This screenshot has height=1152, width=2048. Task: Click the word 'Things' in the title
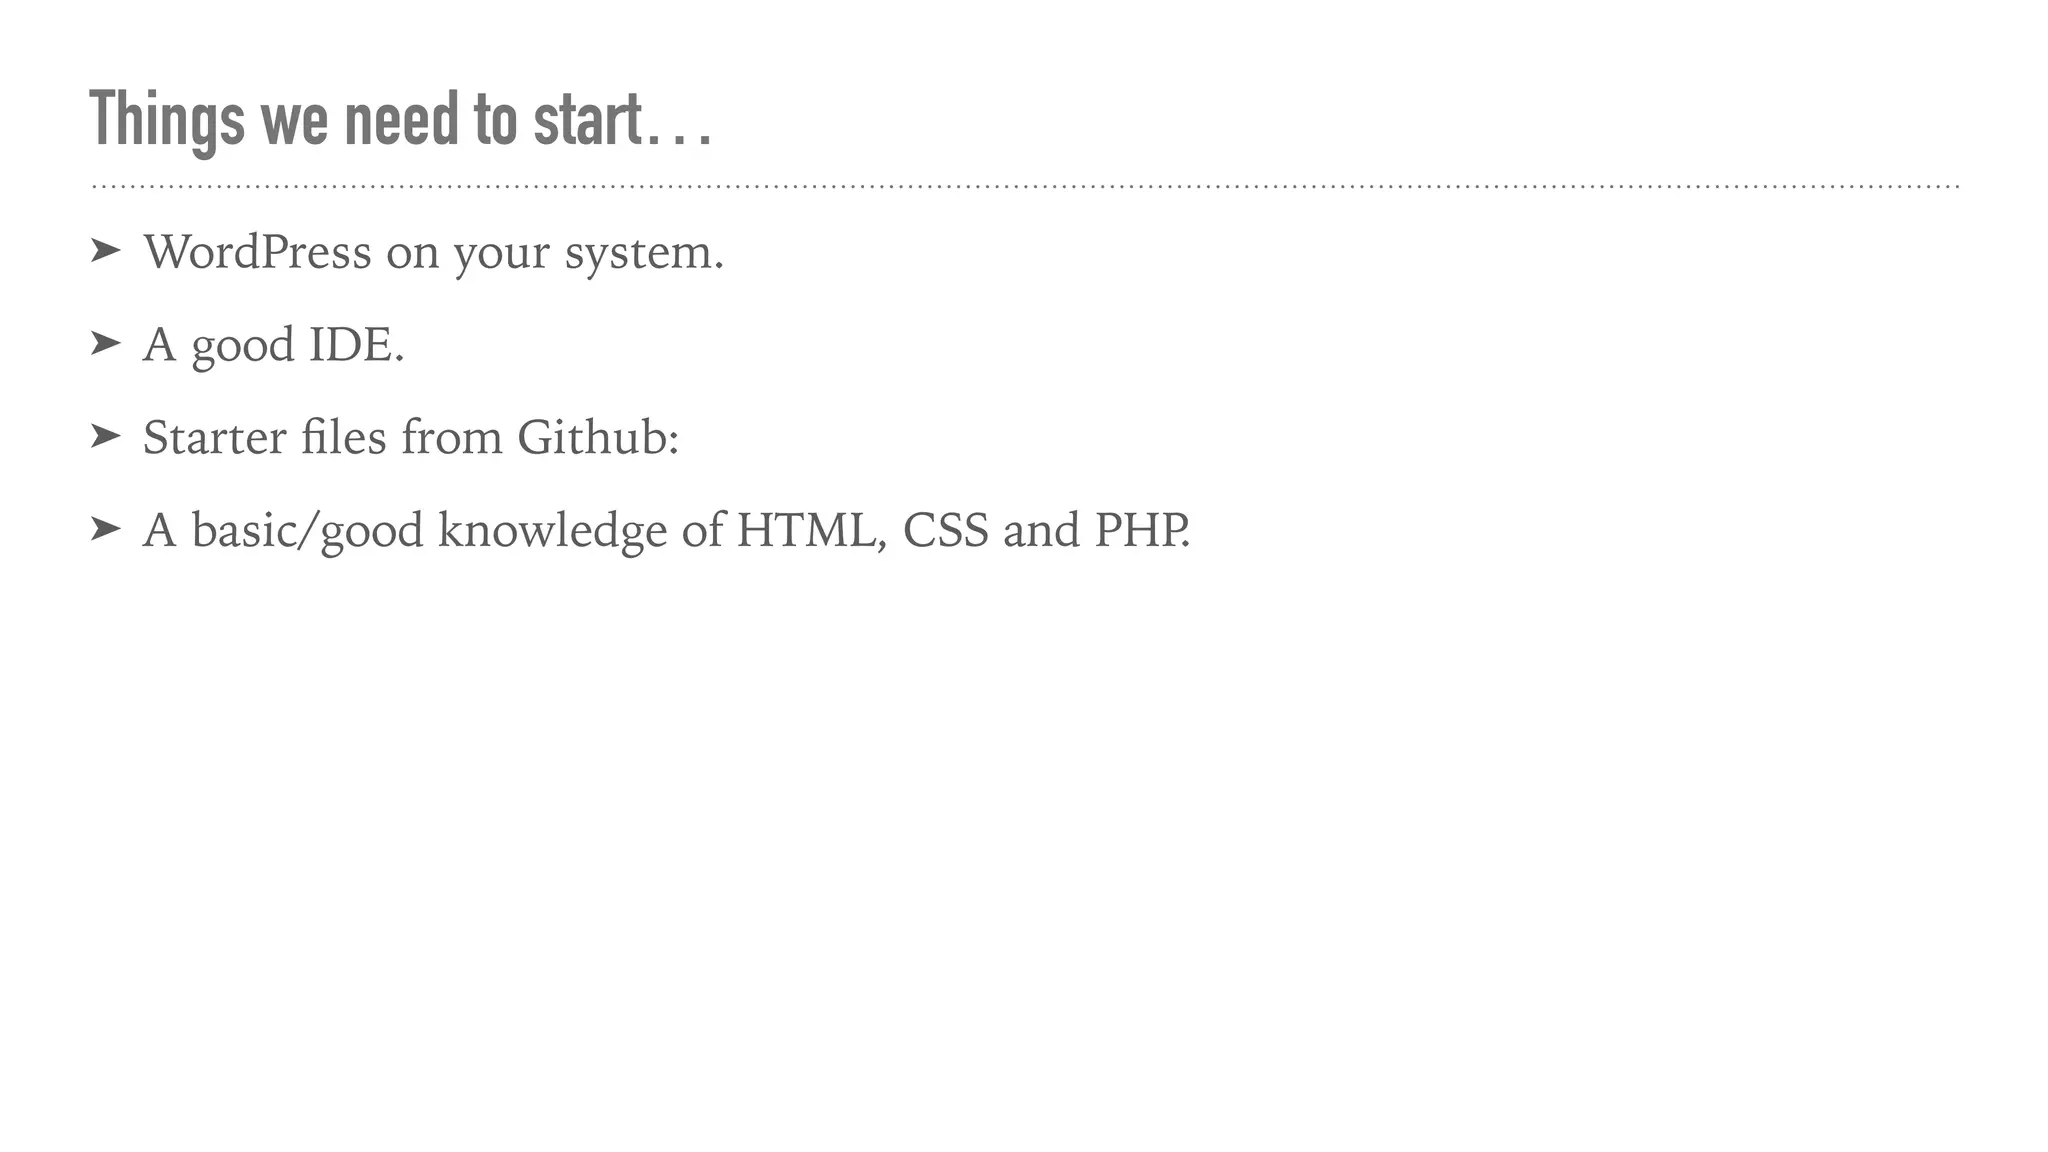click(166, 120)
